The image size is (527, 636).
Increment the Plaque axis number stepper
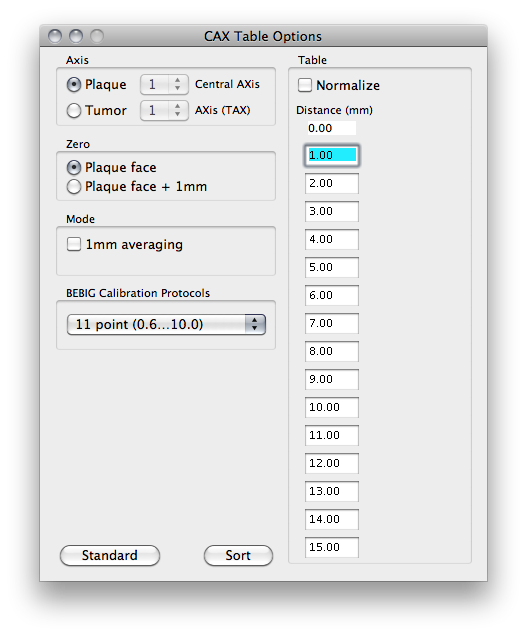[x=177, y=81]
